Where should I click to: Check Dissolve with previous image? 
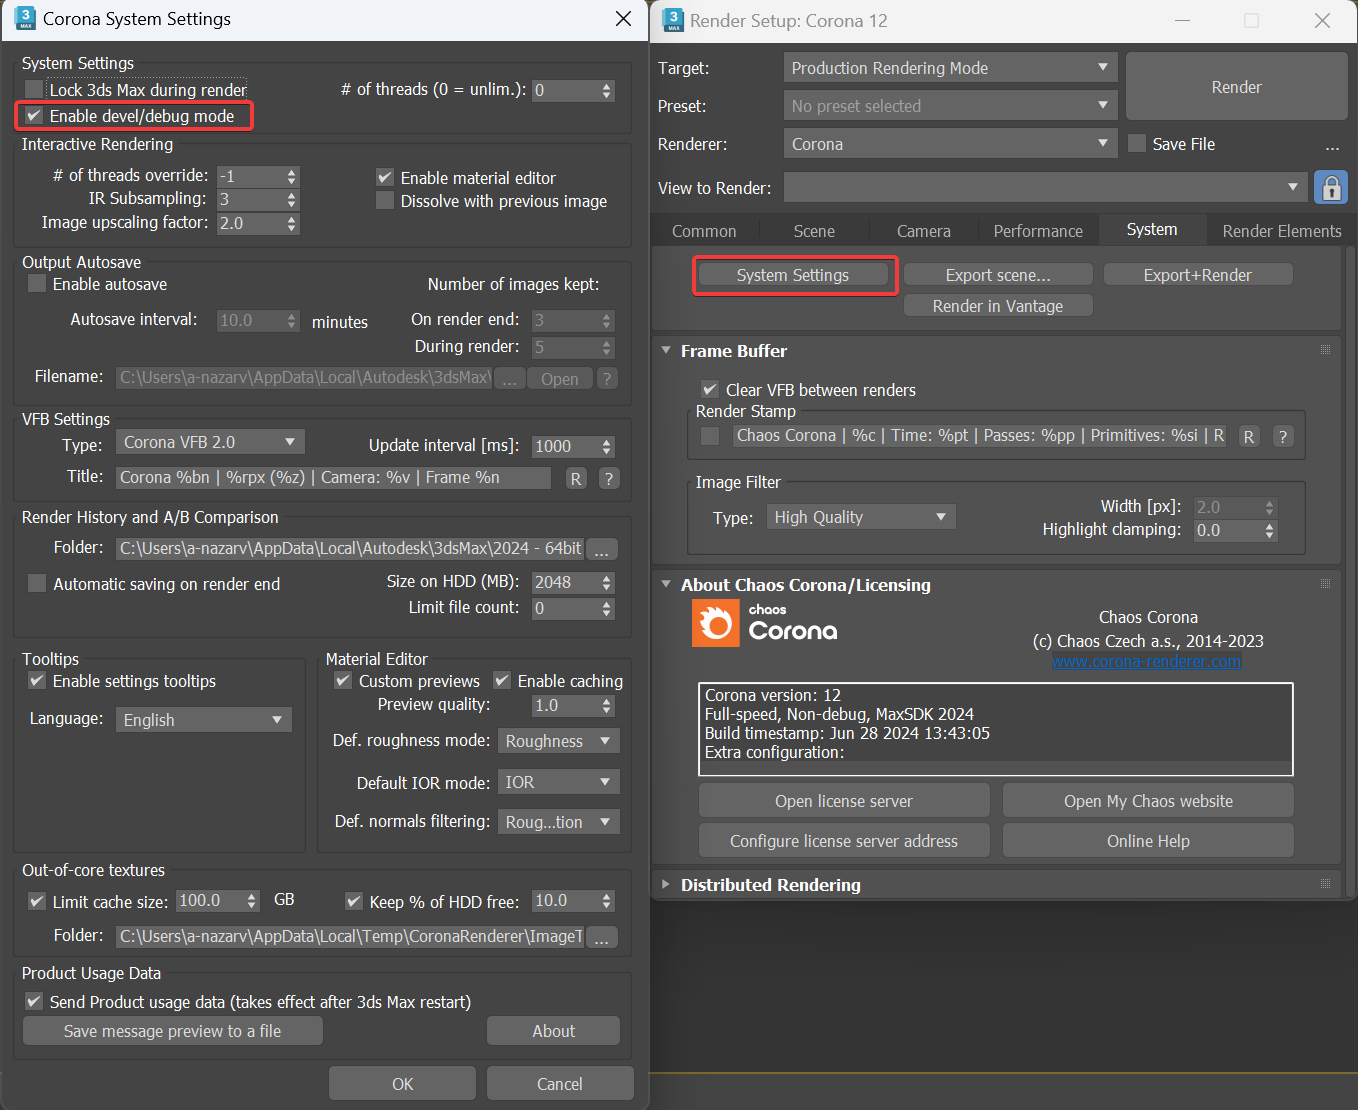coord(385,201)
